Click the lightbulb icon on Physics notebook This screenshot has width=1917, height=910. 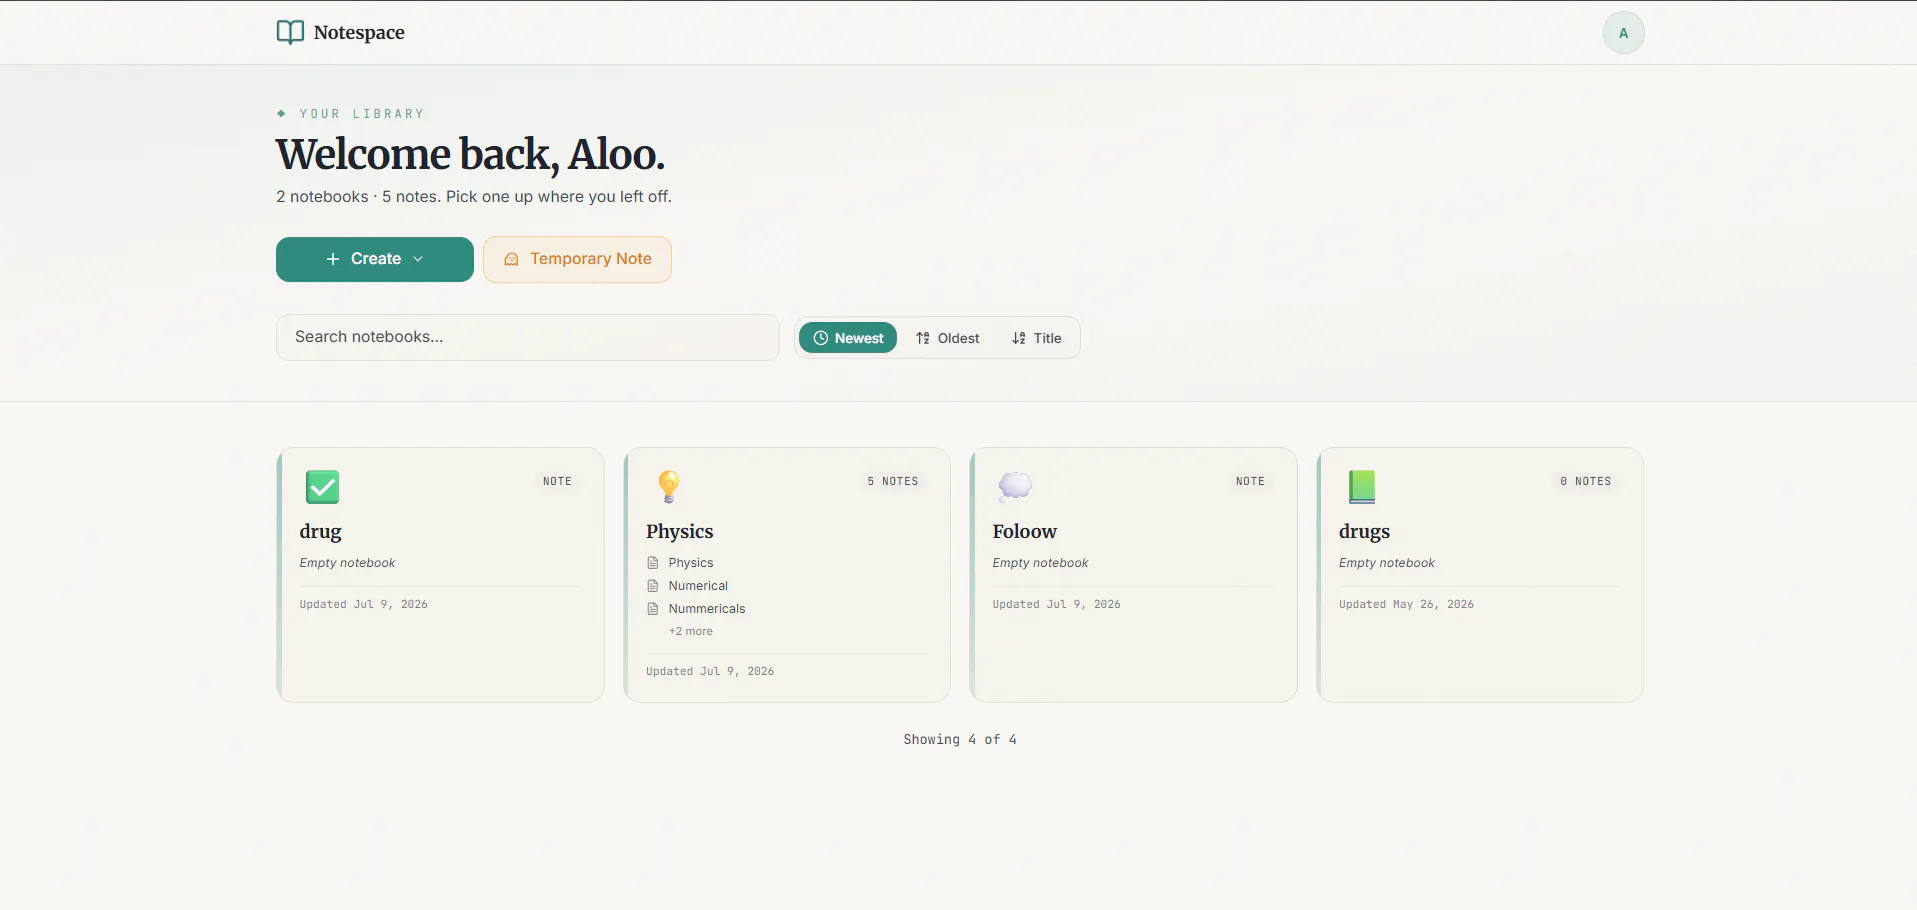669,486
